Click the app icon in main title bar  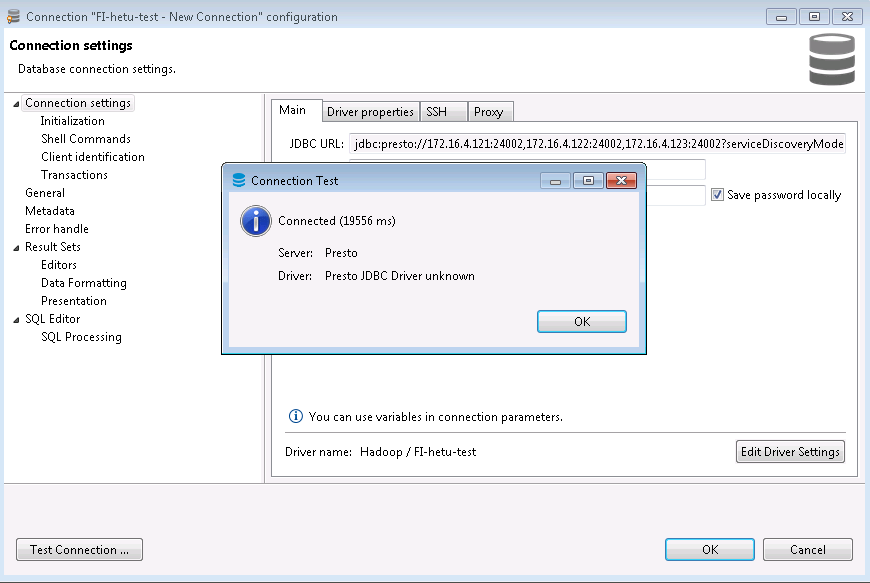click(13, 17)
